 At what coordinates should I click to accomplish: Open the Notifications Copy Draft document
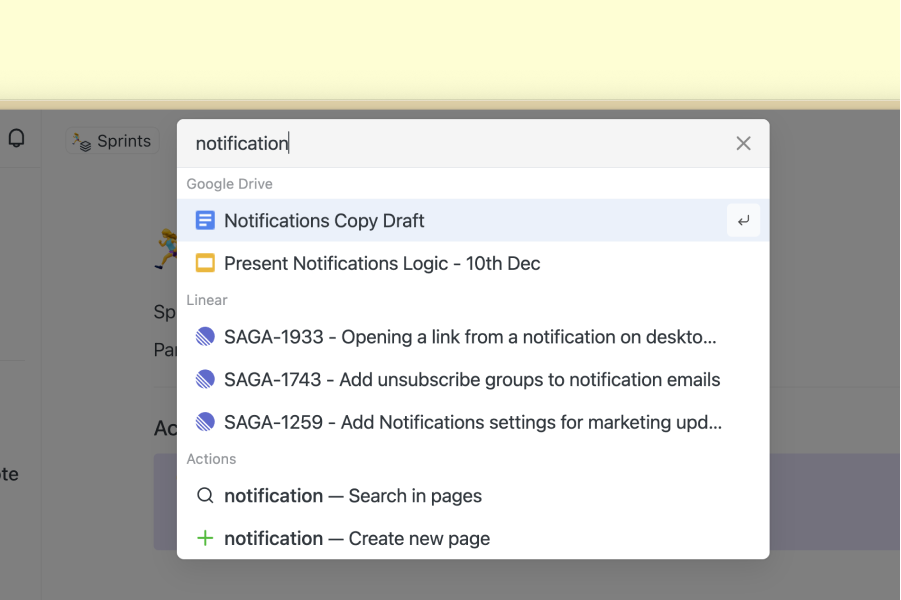coord(325,220)
